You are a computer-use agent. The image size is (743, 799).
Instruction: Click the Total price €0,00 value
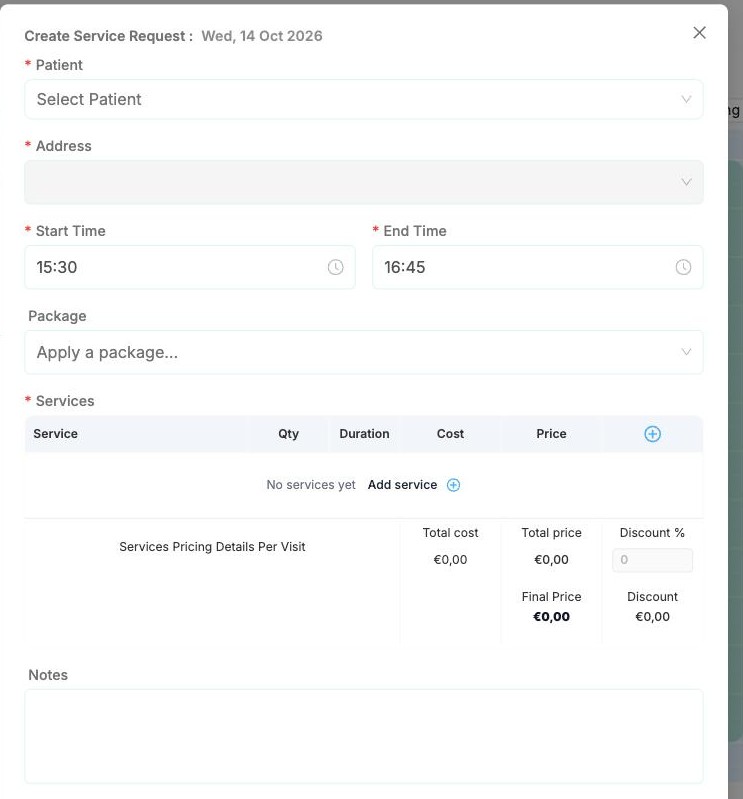pos(551,560)
